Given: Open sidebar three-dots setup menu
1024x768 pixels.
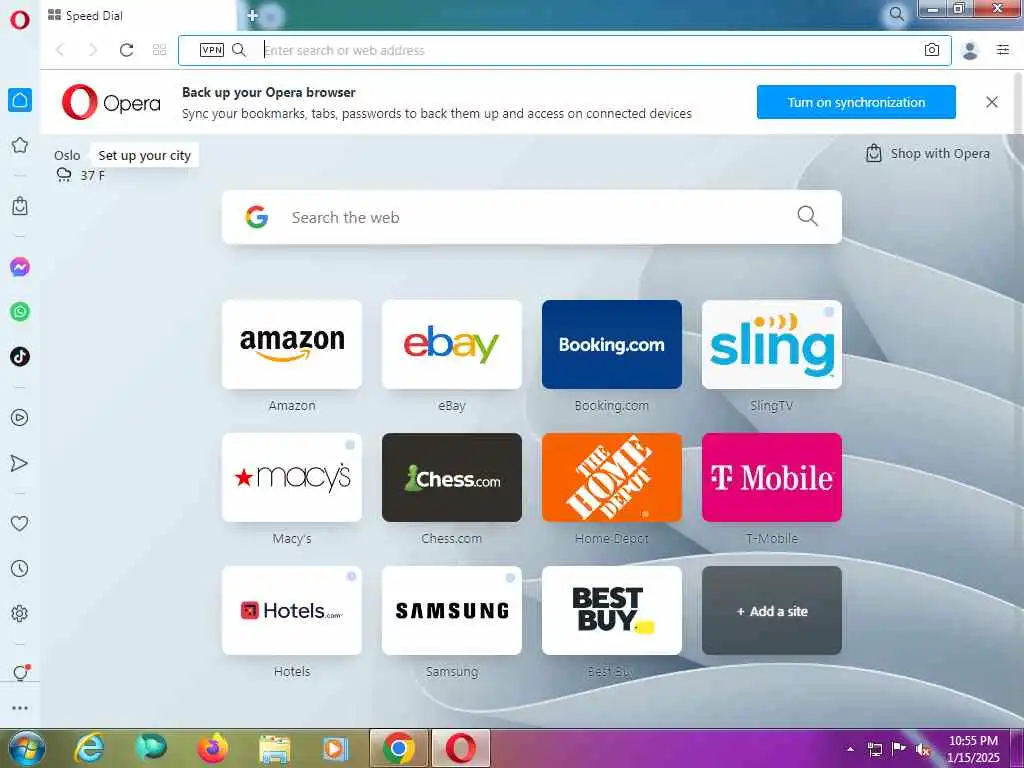Looking at the screenshot, I should tap(20, 708).
